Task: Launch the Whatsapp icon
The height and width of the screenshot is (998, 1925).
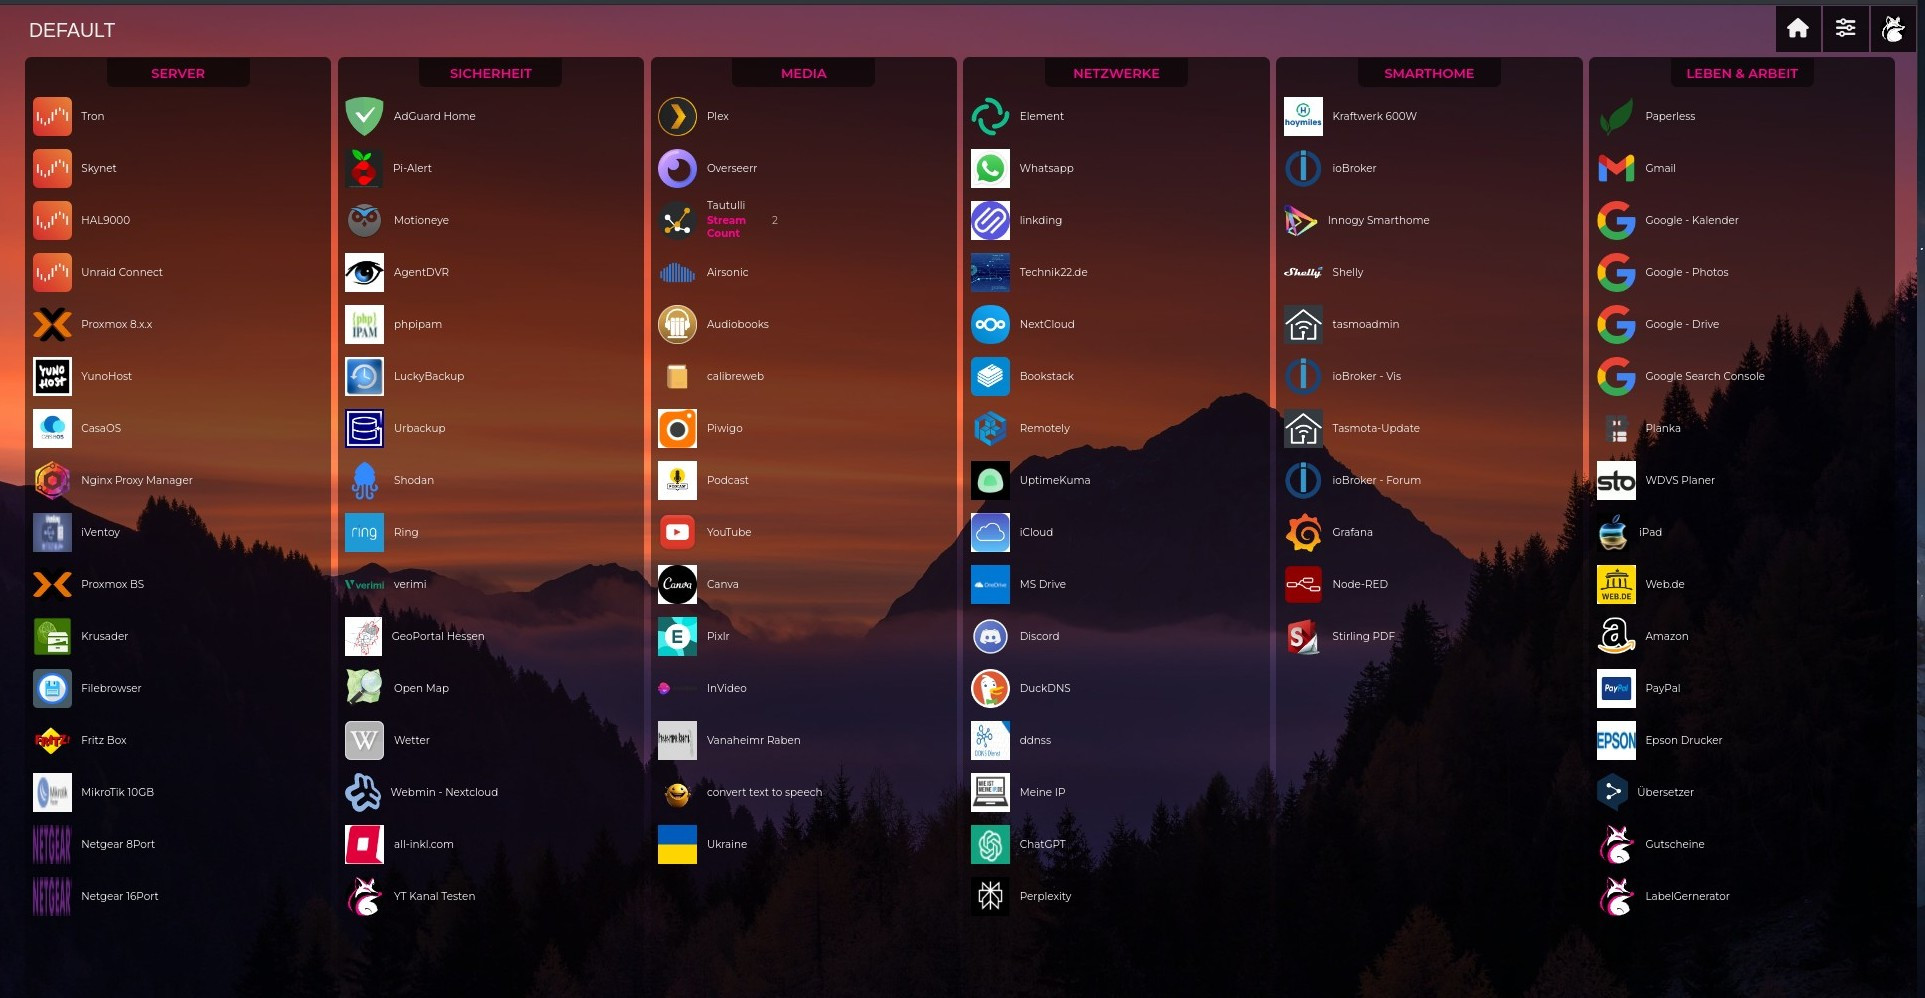Action: [x=990, y=168]
